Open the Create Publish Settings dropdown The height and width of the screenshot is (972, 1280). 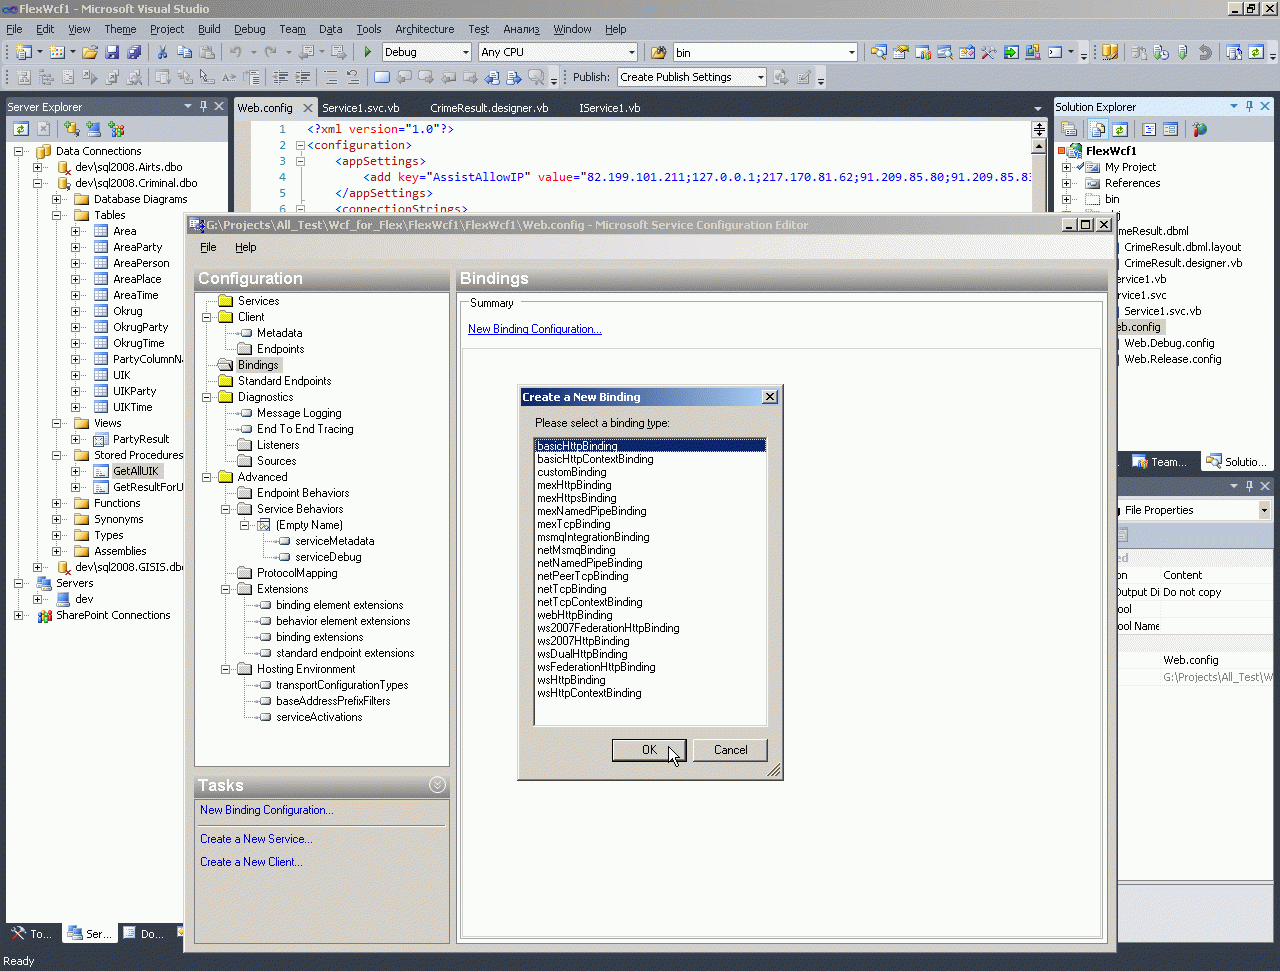tap(761, 77)
